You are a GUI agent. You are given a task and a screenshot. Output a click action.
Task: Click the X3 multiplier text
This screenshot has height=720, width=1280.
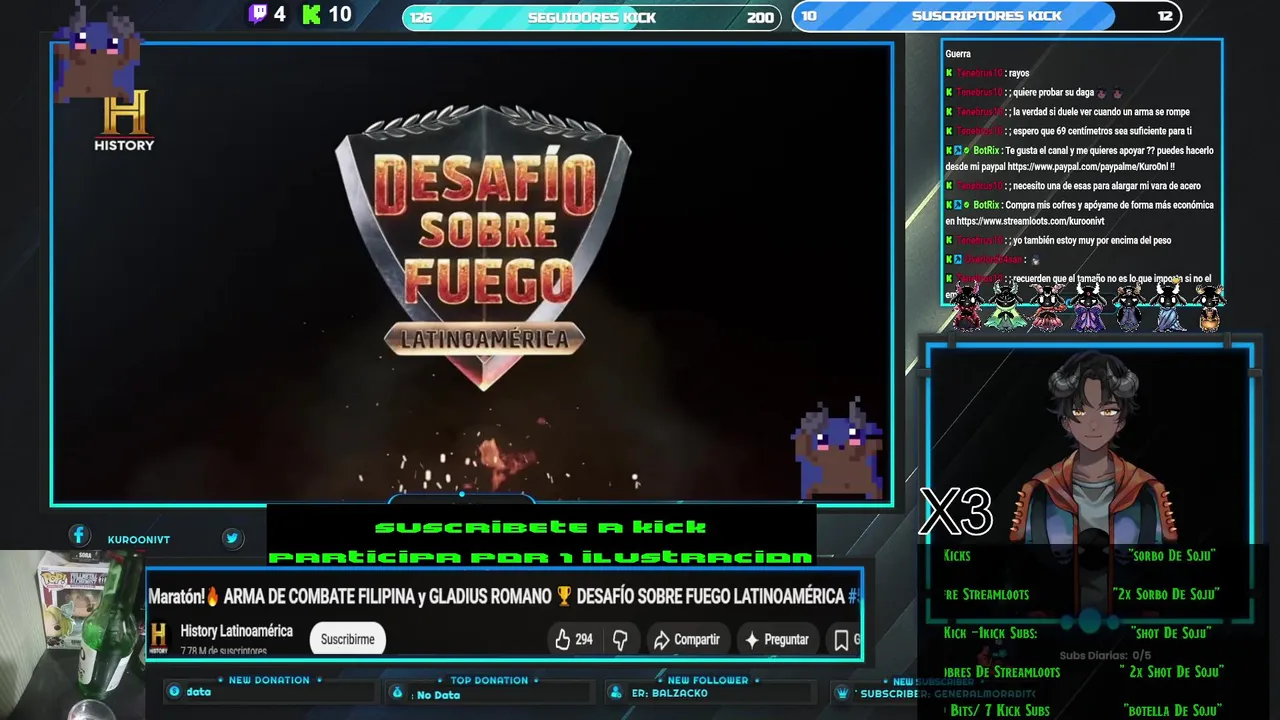(955, 512)
